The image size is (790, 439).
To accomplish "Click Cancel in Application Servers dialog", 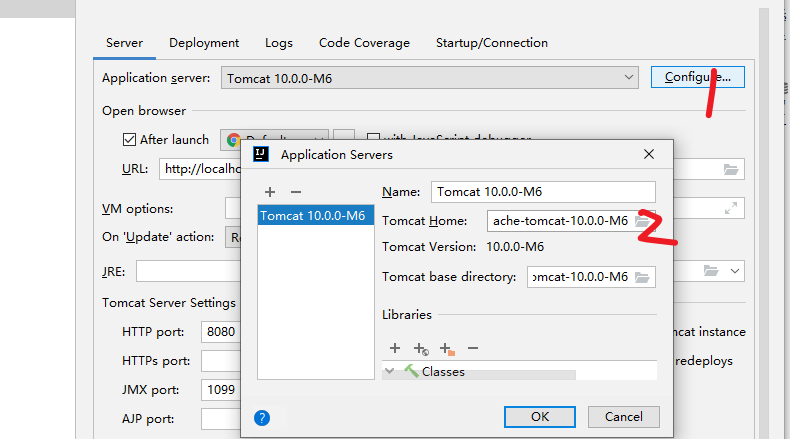I will tap(624, 417).
